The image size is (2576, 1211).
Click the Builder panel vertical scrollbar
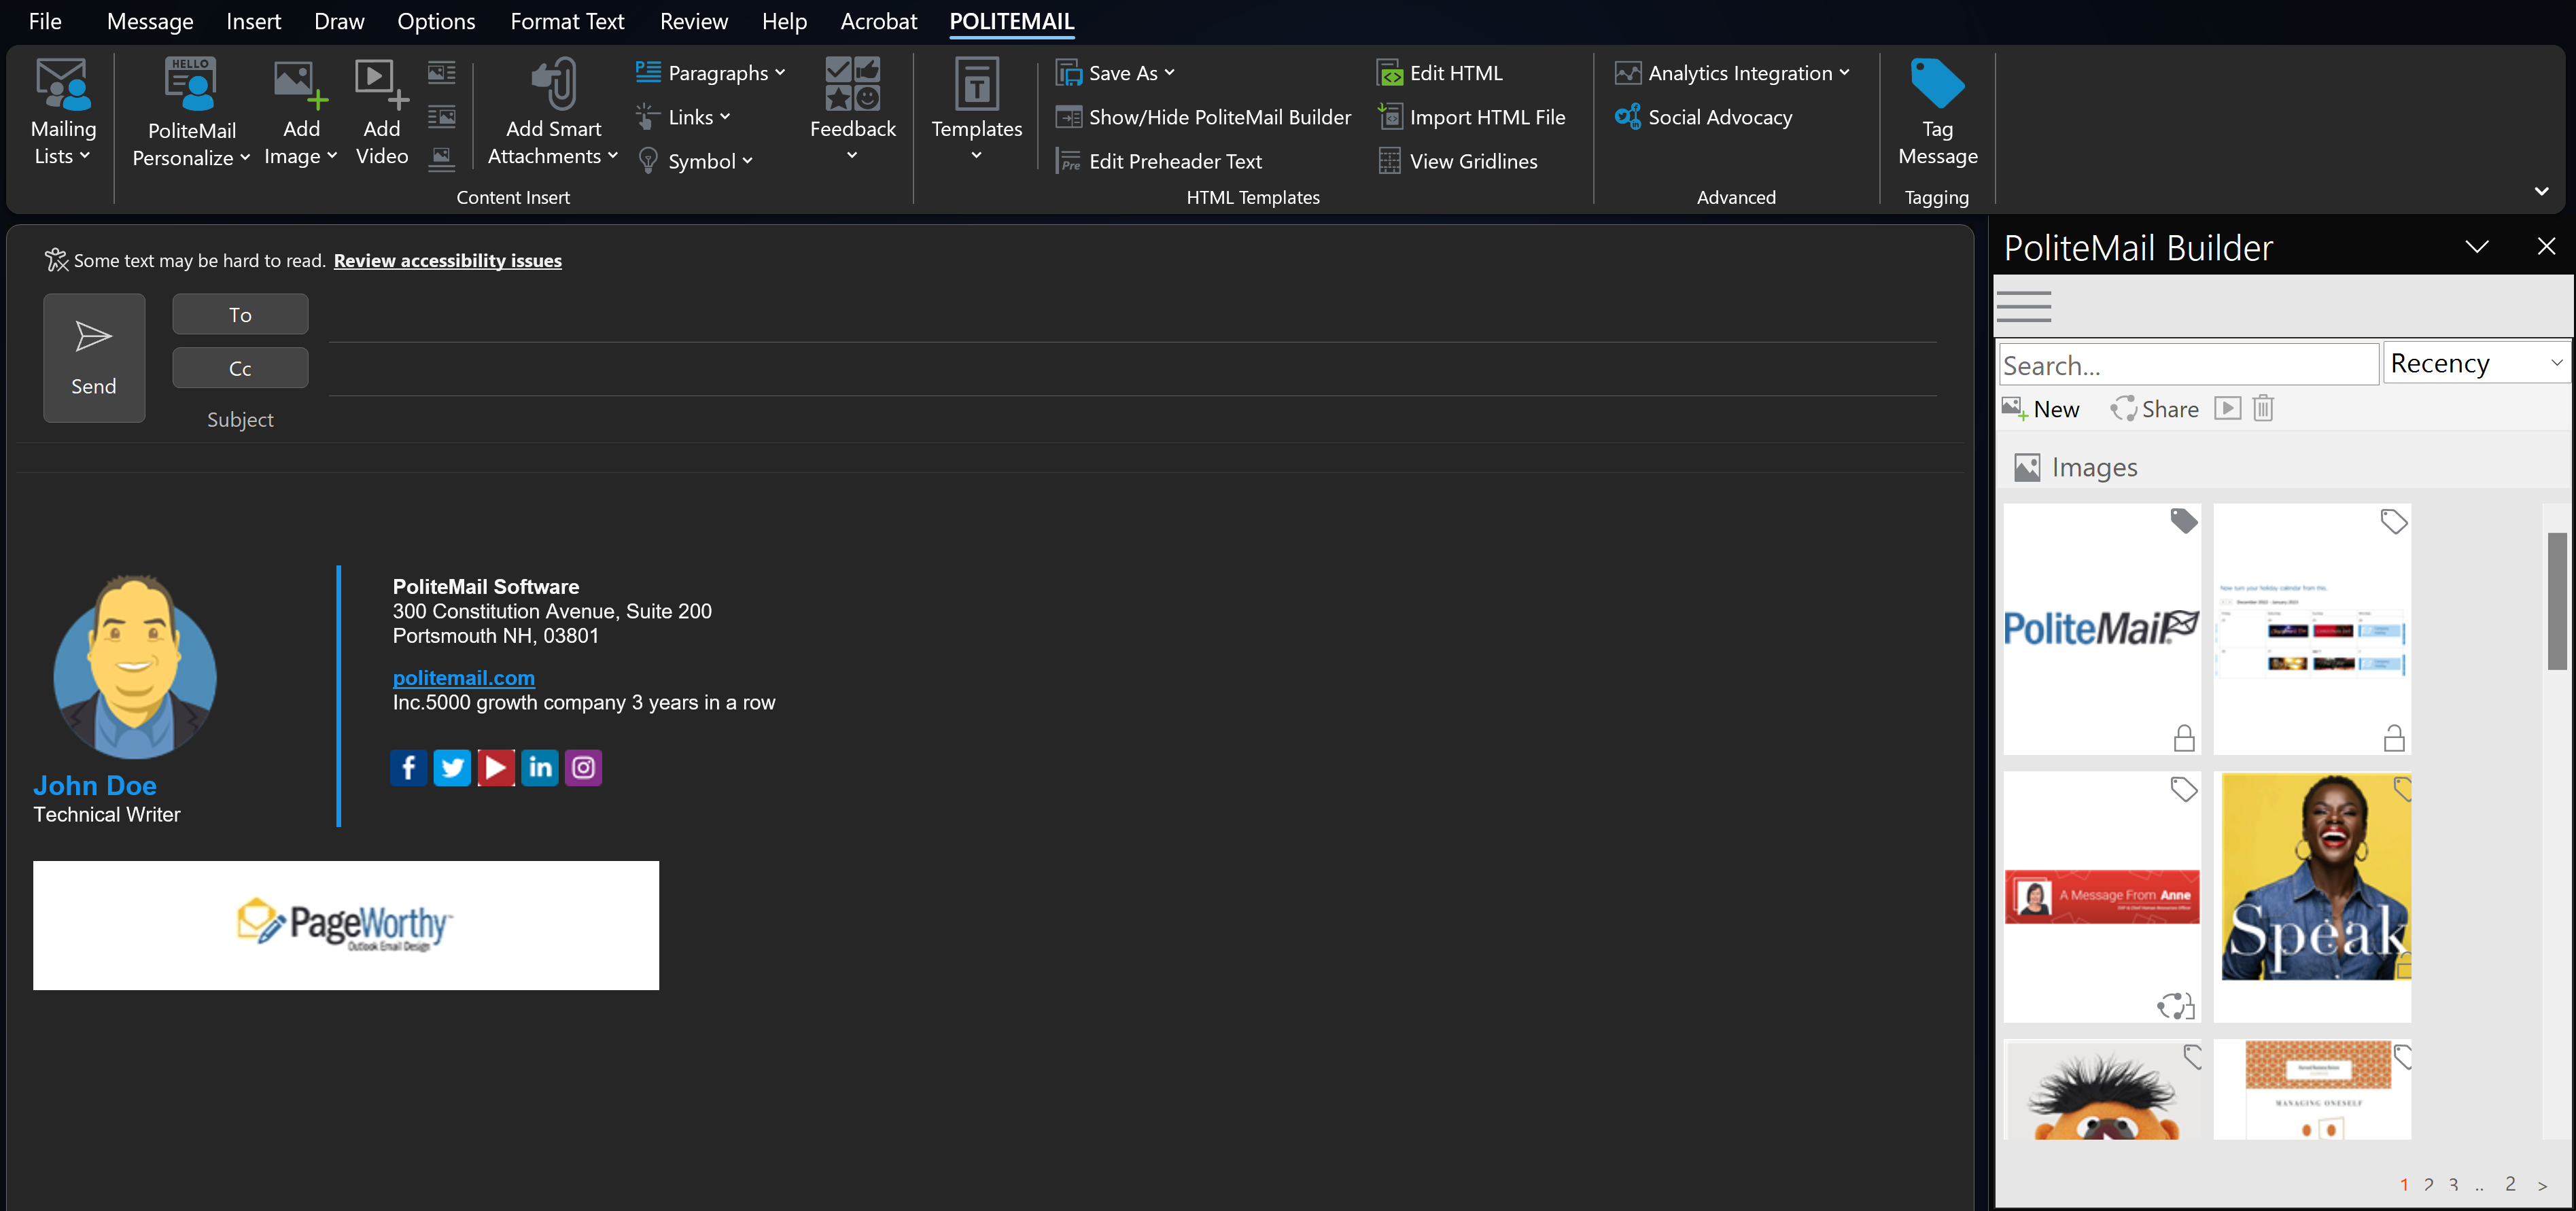2556,601
